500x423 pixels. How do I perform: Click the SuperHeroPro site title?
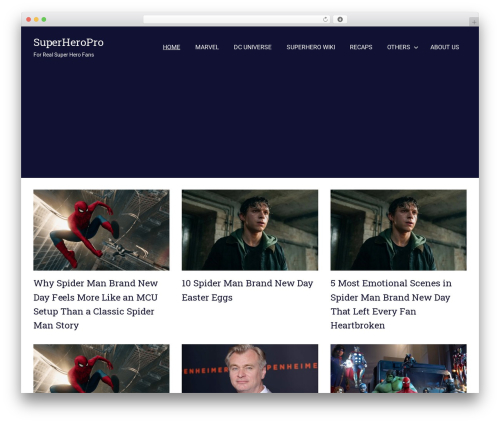(x=68, y=43)
